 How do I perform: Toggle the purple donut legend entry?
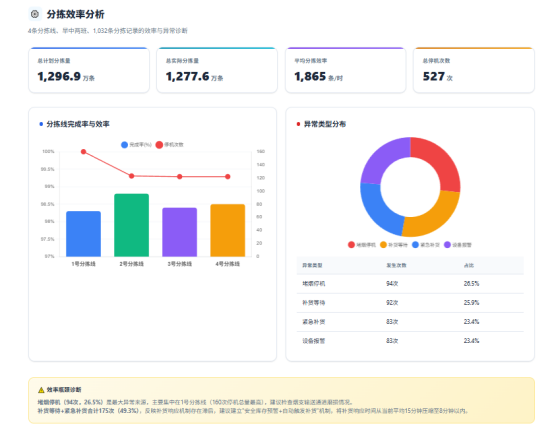click(458, 244)
